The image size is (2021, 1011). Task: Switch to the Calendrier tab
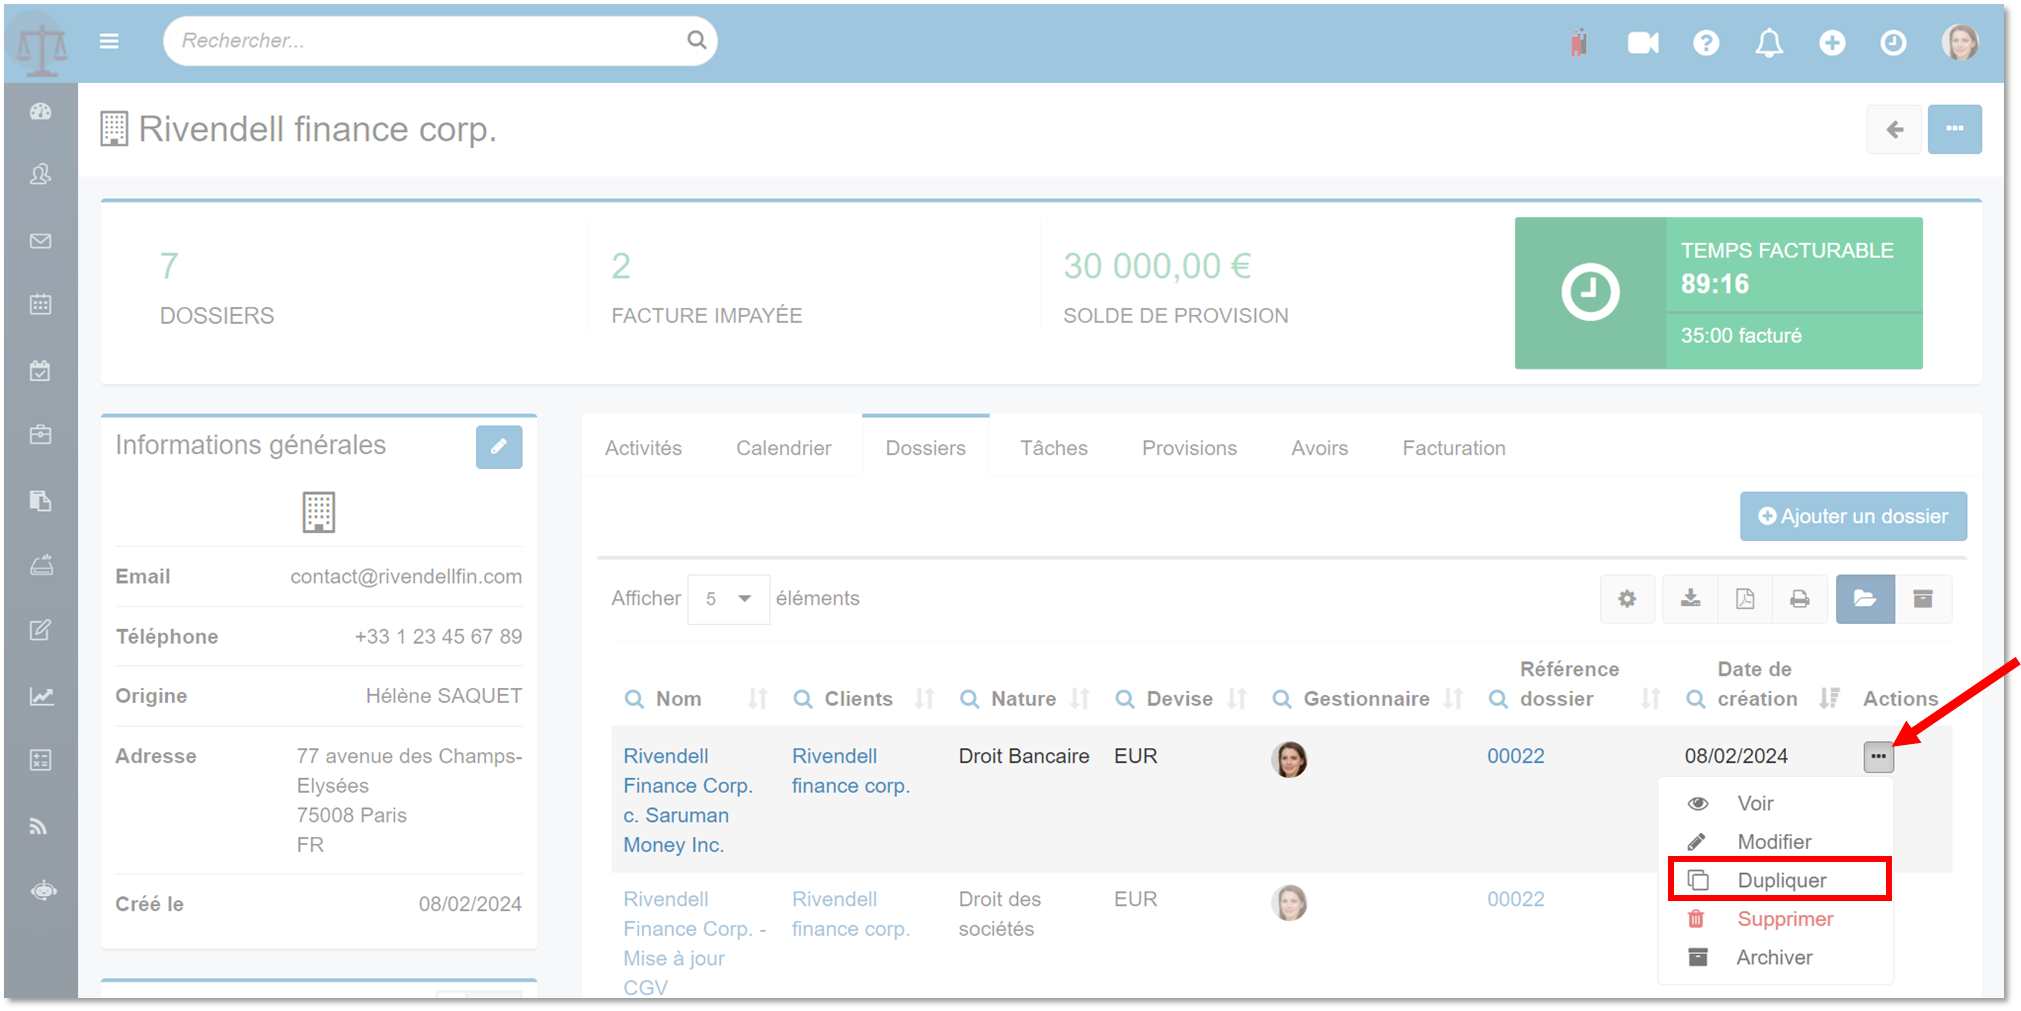pos(784,448)
